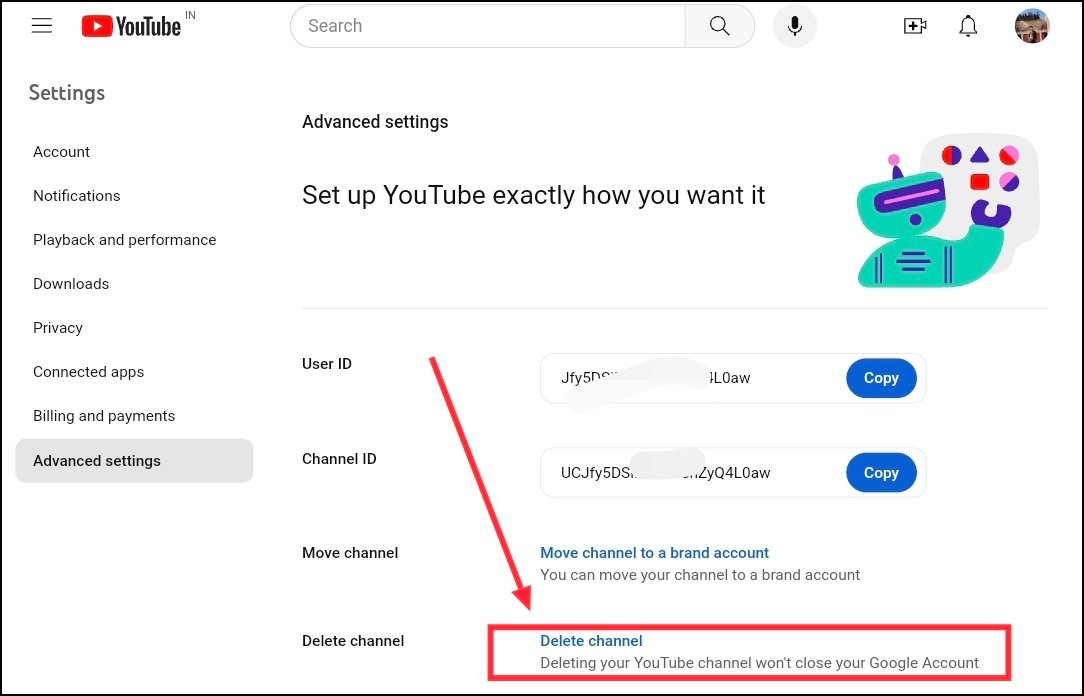The width and height of the screenshot is (1084, 696).
Task: Click 'Set up YouTube exactly how you want it'
Action: 533,195
